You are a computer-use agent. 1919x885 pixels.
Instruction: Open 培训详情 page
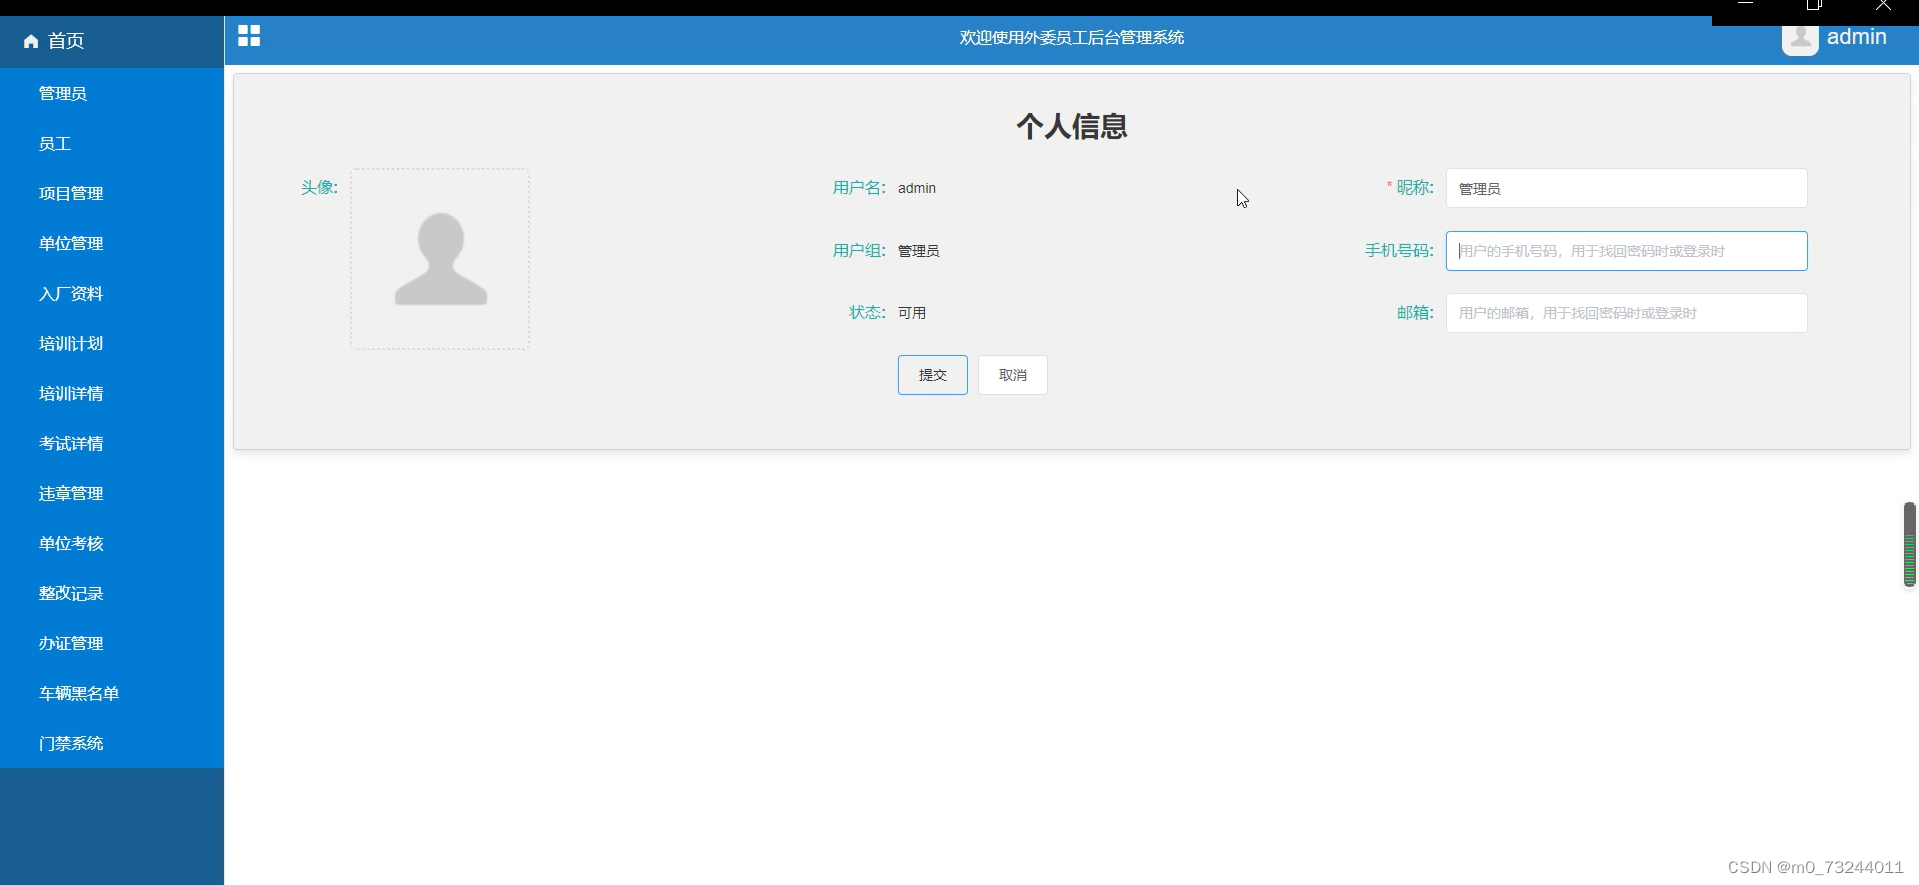[x=112, y=393]
